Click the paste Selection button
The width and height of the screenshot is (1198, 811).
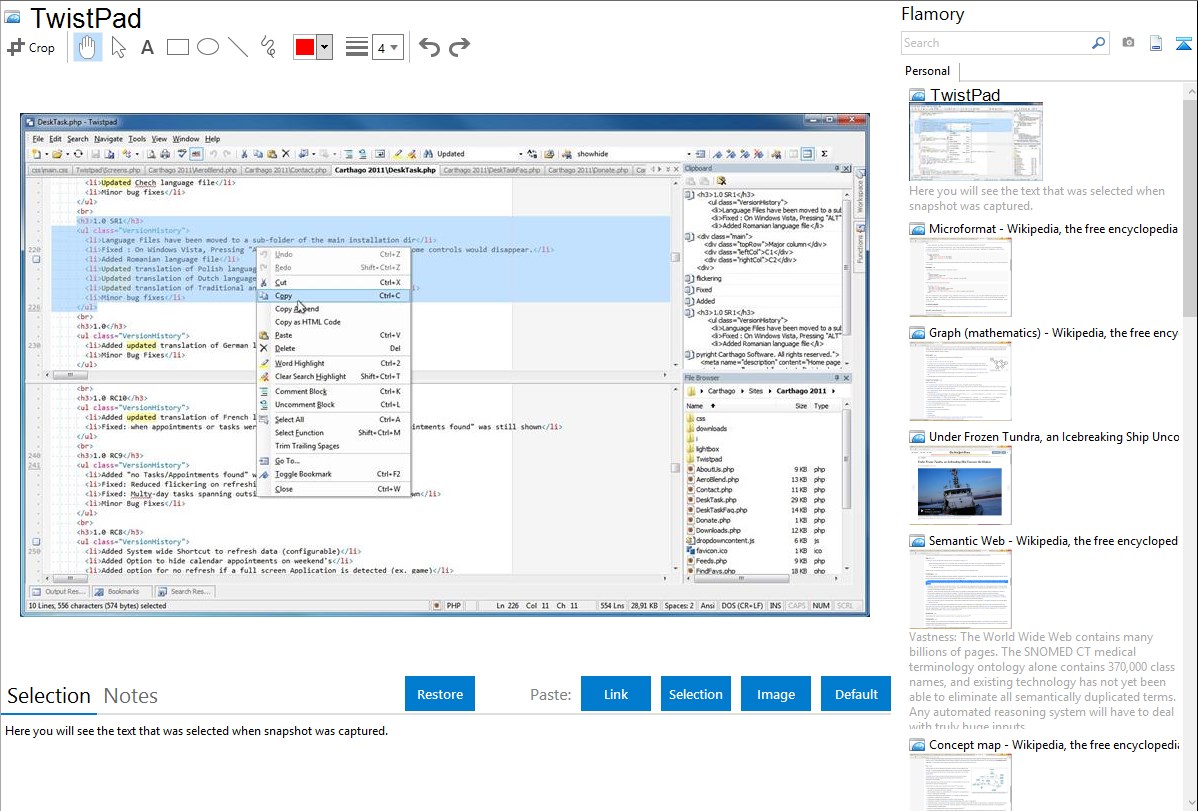695,693
